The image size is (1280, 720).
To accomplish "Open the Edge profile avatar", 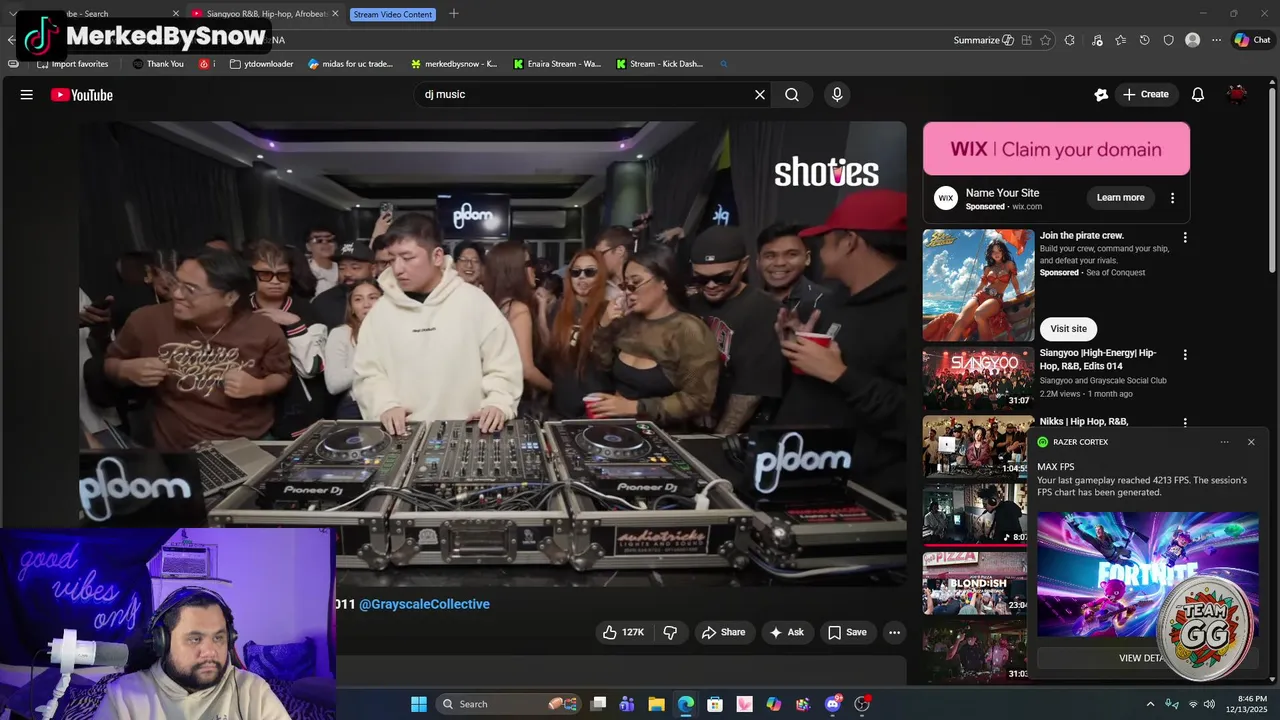I will [x=1192, y=40].
